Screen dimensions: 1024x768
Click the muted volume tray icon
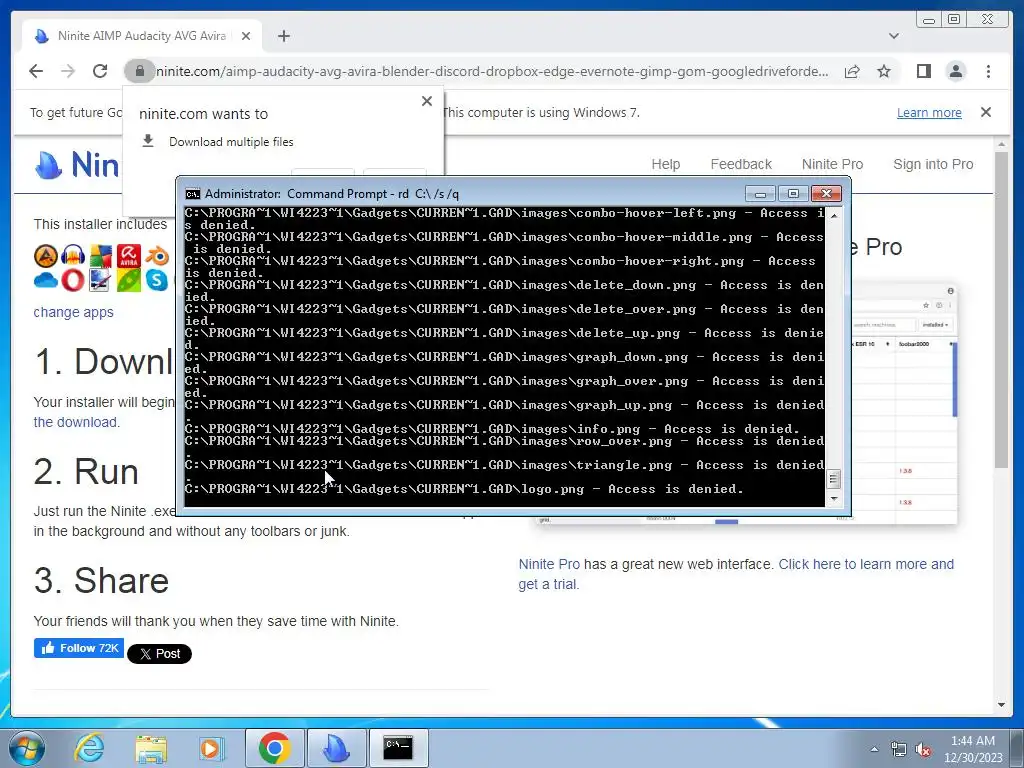click(923, 750)
